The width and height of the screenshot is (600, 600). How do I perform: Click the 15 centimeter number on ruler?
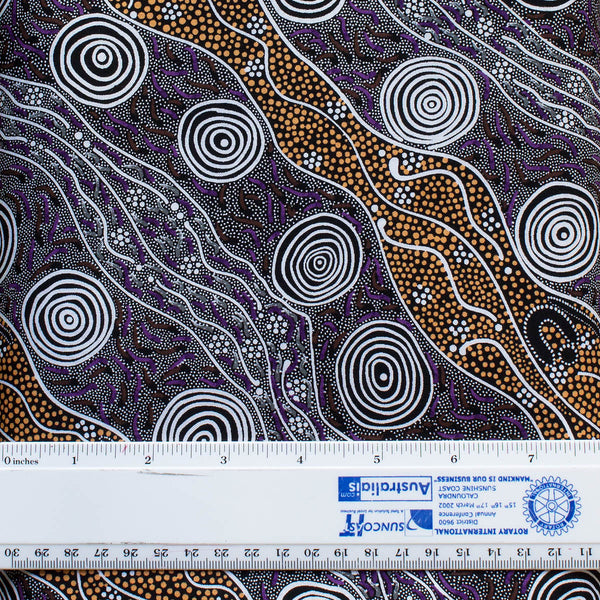463,552
